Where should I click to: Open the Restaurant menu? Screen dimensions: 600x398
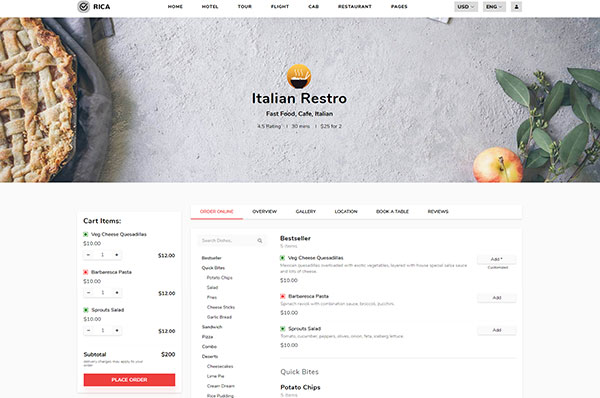coord(355,7)
